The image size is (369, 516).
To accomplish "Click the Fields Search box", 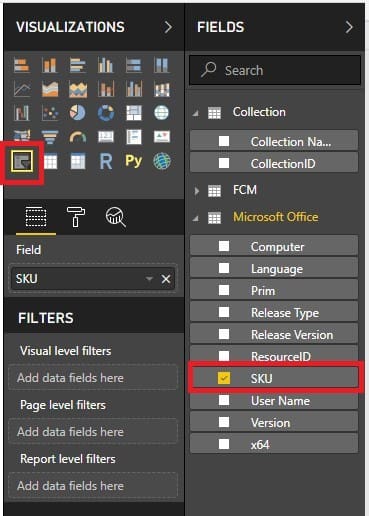I will click(x=275, y=70).
